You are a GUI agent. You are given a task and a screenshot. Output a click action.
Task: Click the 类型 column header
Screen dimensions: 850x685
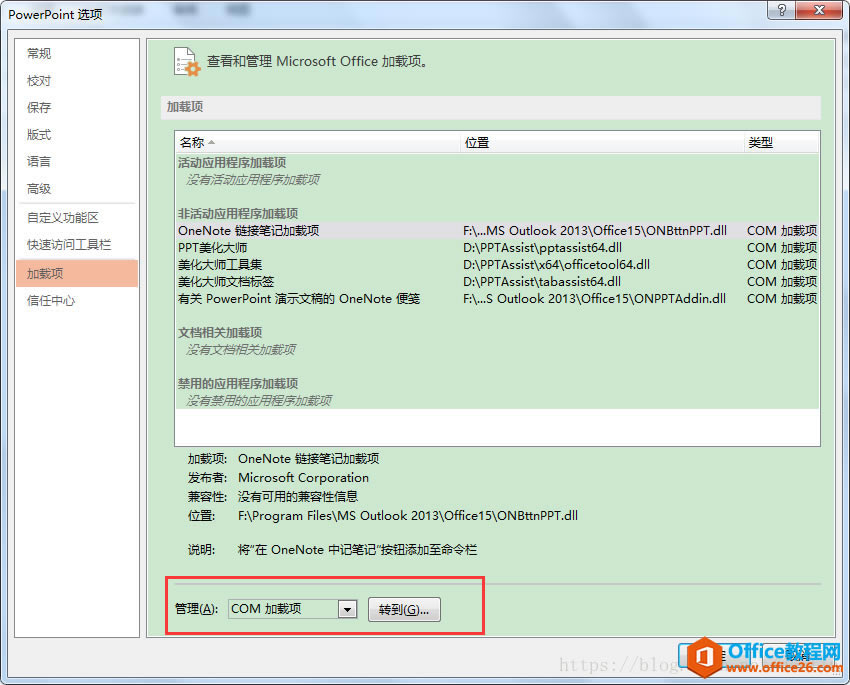point(761,142)
